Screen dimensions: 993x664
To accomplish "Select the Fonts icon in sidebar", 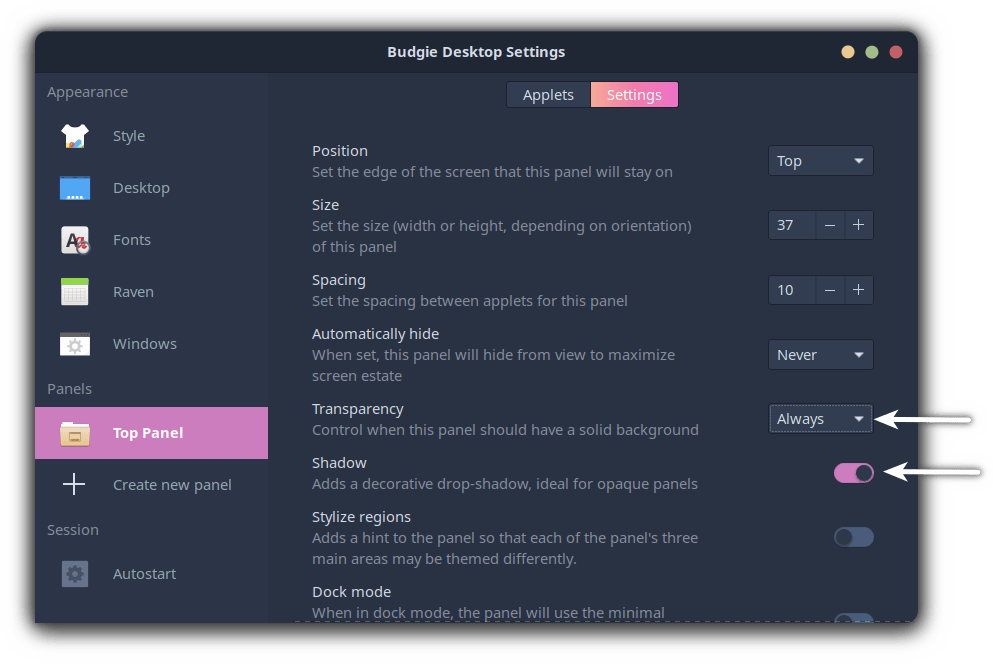I will click(75, 240).
